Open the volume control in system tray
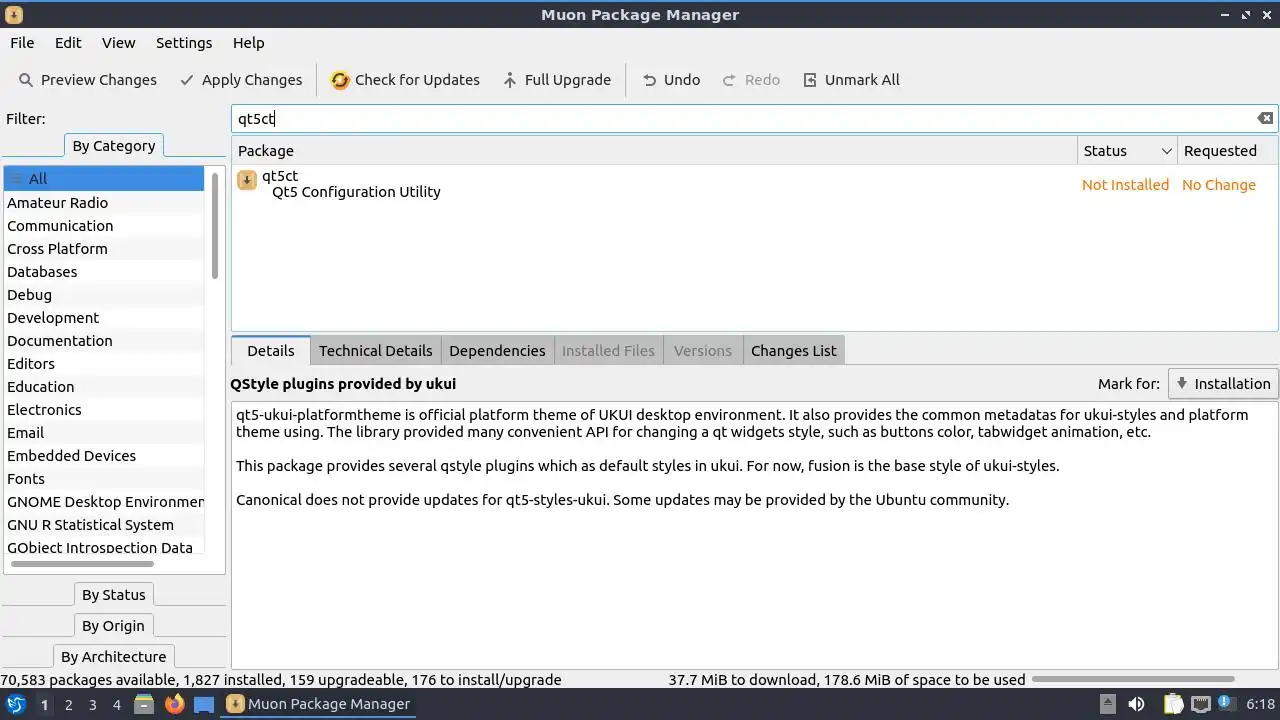Screen dimensions: 1280x720 pyautogui.click(x=1136, y=704)
